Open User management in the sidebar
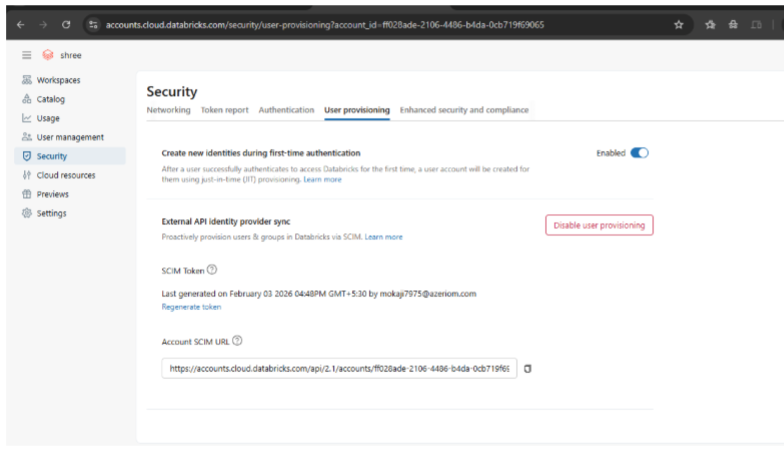 [69, 137]
